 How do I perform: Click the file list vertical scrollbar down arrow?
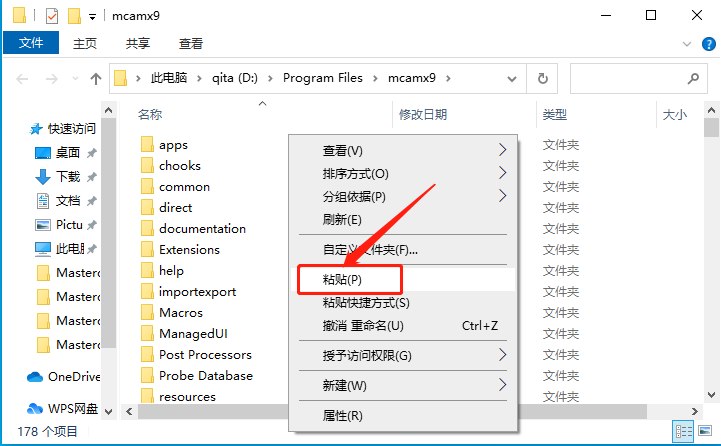(x=711, y=395)
